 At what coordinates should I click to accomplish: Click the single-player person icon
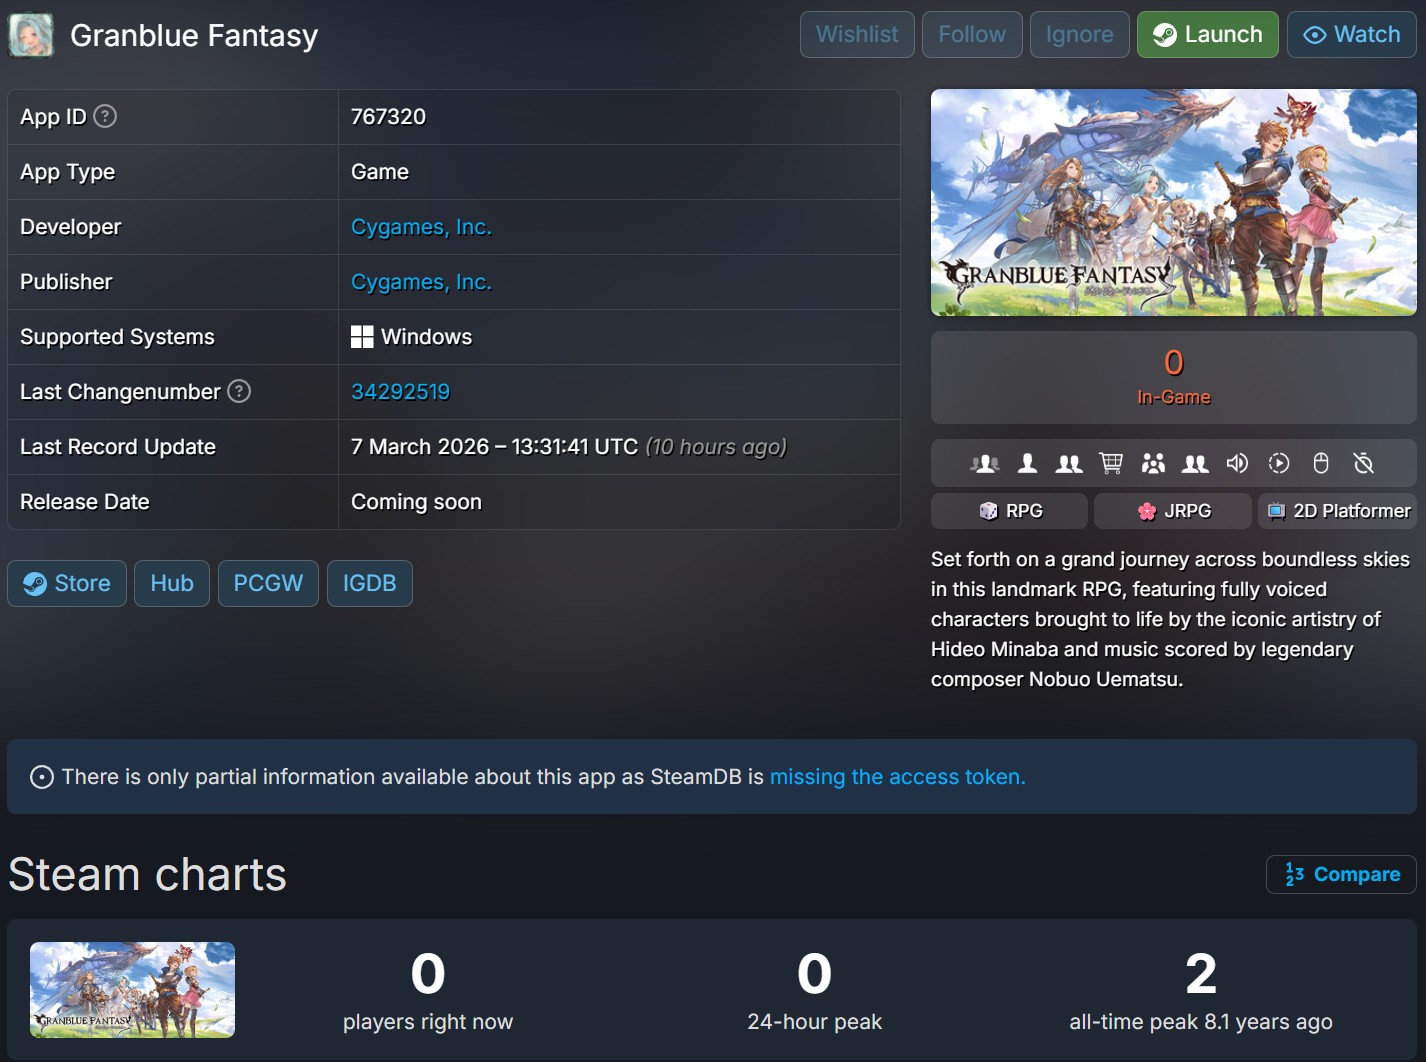coord(1027,463)
